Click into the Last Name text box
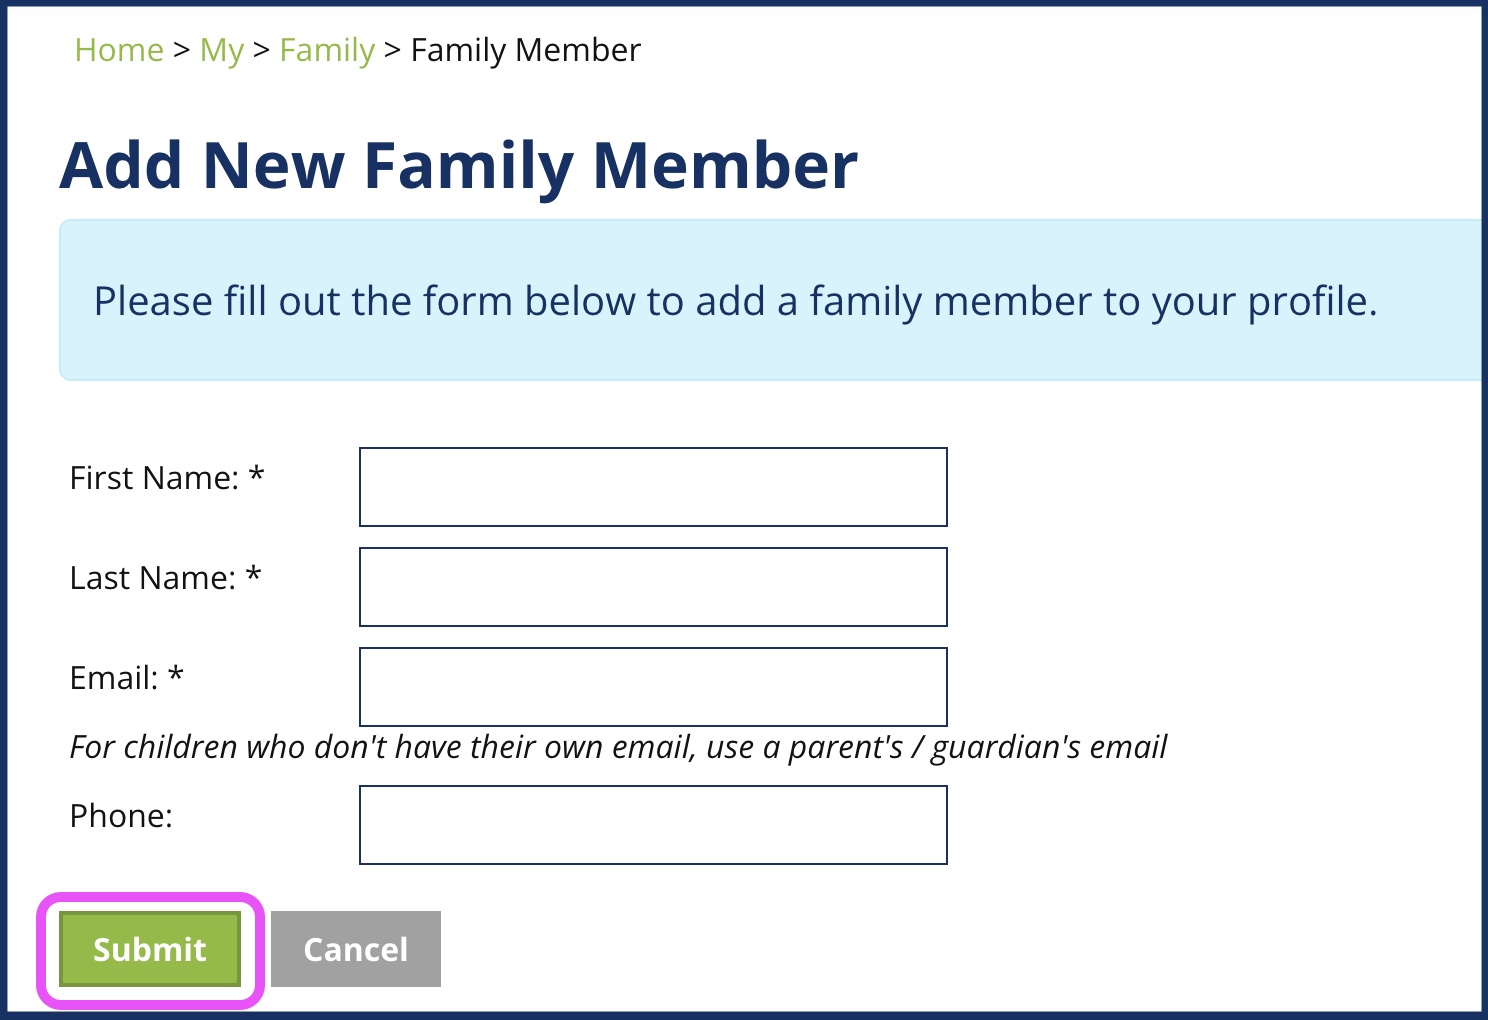The width and height of the screenshot is (1488, 1020). coord(653,587)
